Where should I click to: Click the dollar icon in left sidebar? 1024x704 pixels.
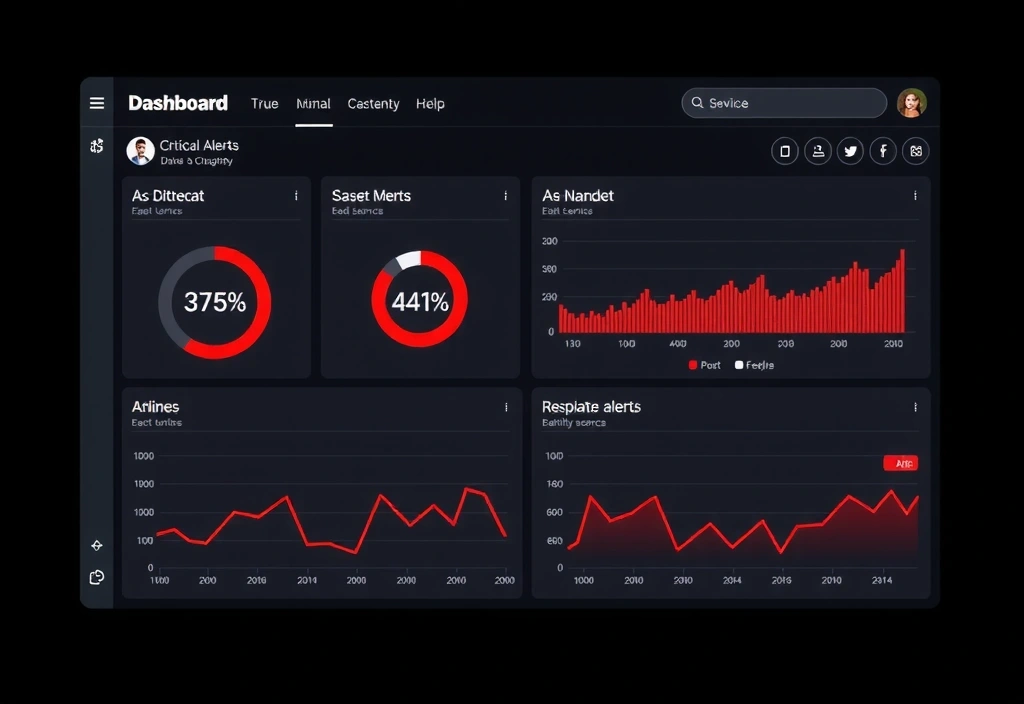pyautogui.click(x=97, y=146)
